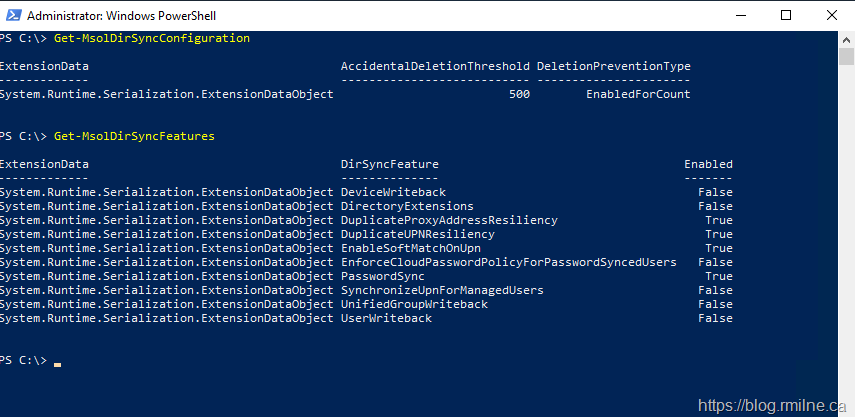Minimize the PowerShell window
This screenshot has width=855, height=417.
click(741, 15)
